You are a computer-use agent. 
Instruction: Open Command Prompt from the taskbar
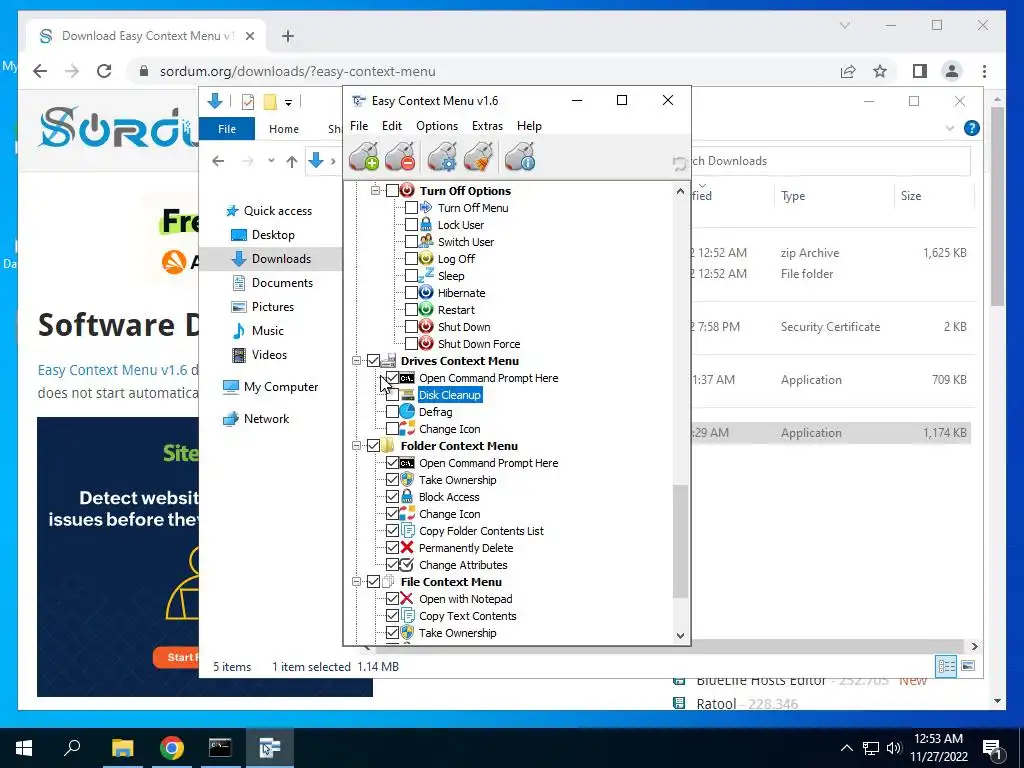coord(220,748)
